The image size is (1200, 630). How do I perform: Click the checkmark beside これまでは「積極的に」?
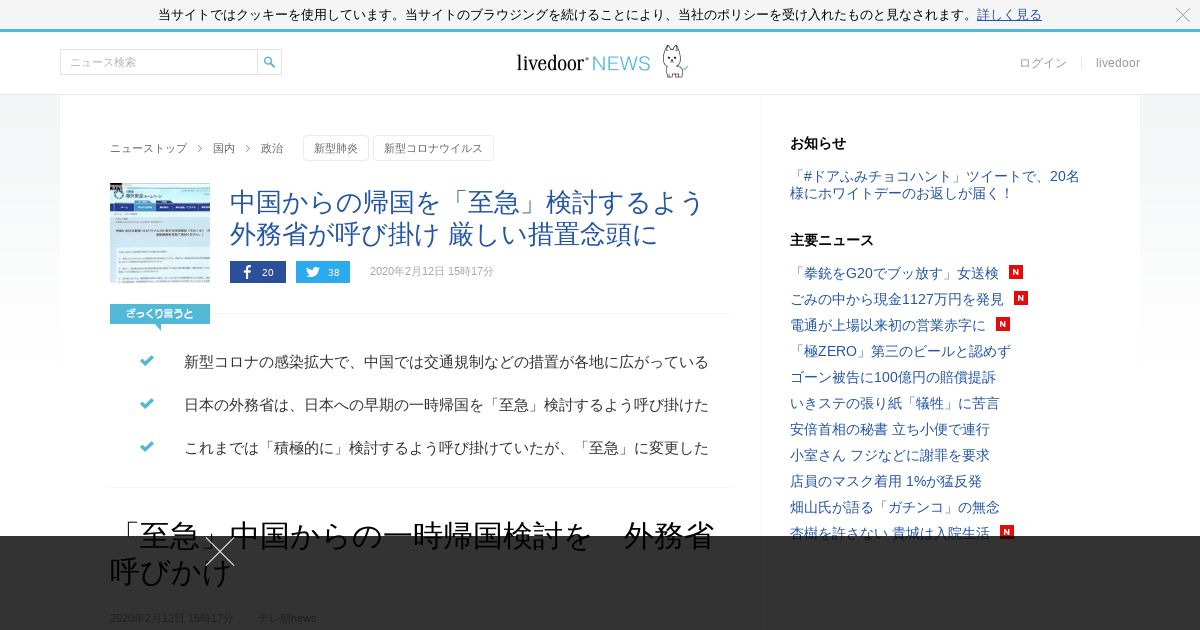click(147, 447)
